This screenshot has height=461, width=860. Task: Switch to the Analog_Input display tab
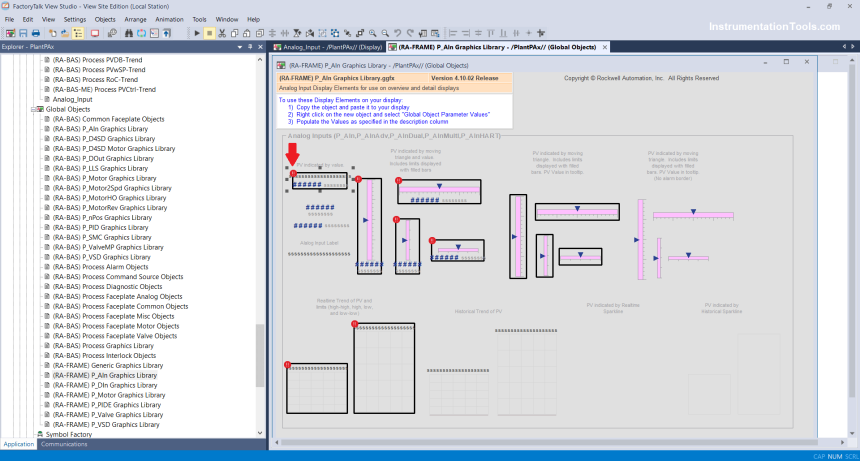(328, 47)
